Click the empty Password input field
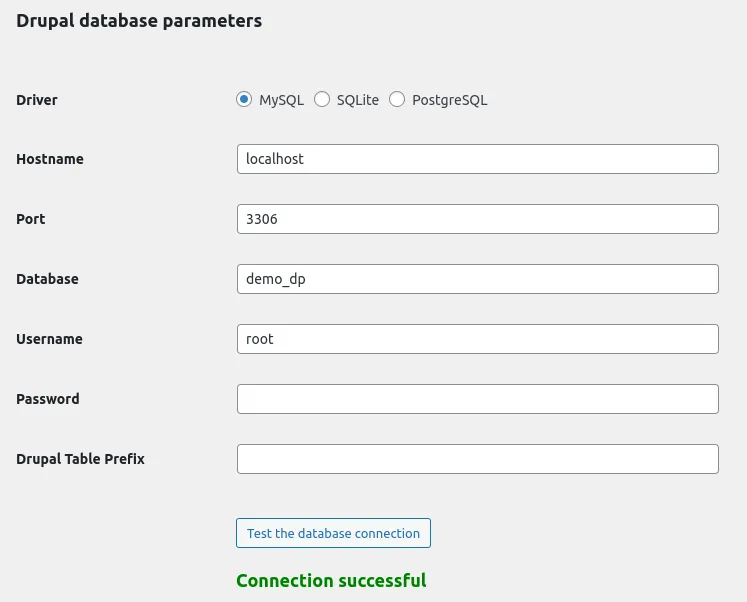747x602 pixels. pos(477,399)
